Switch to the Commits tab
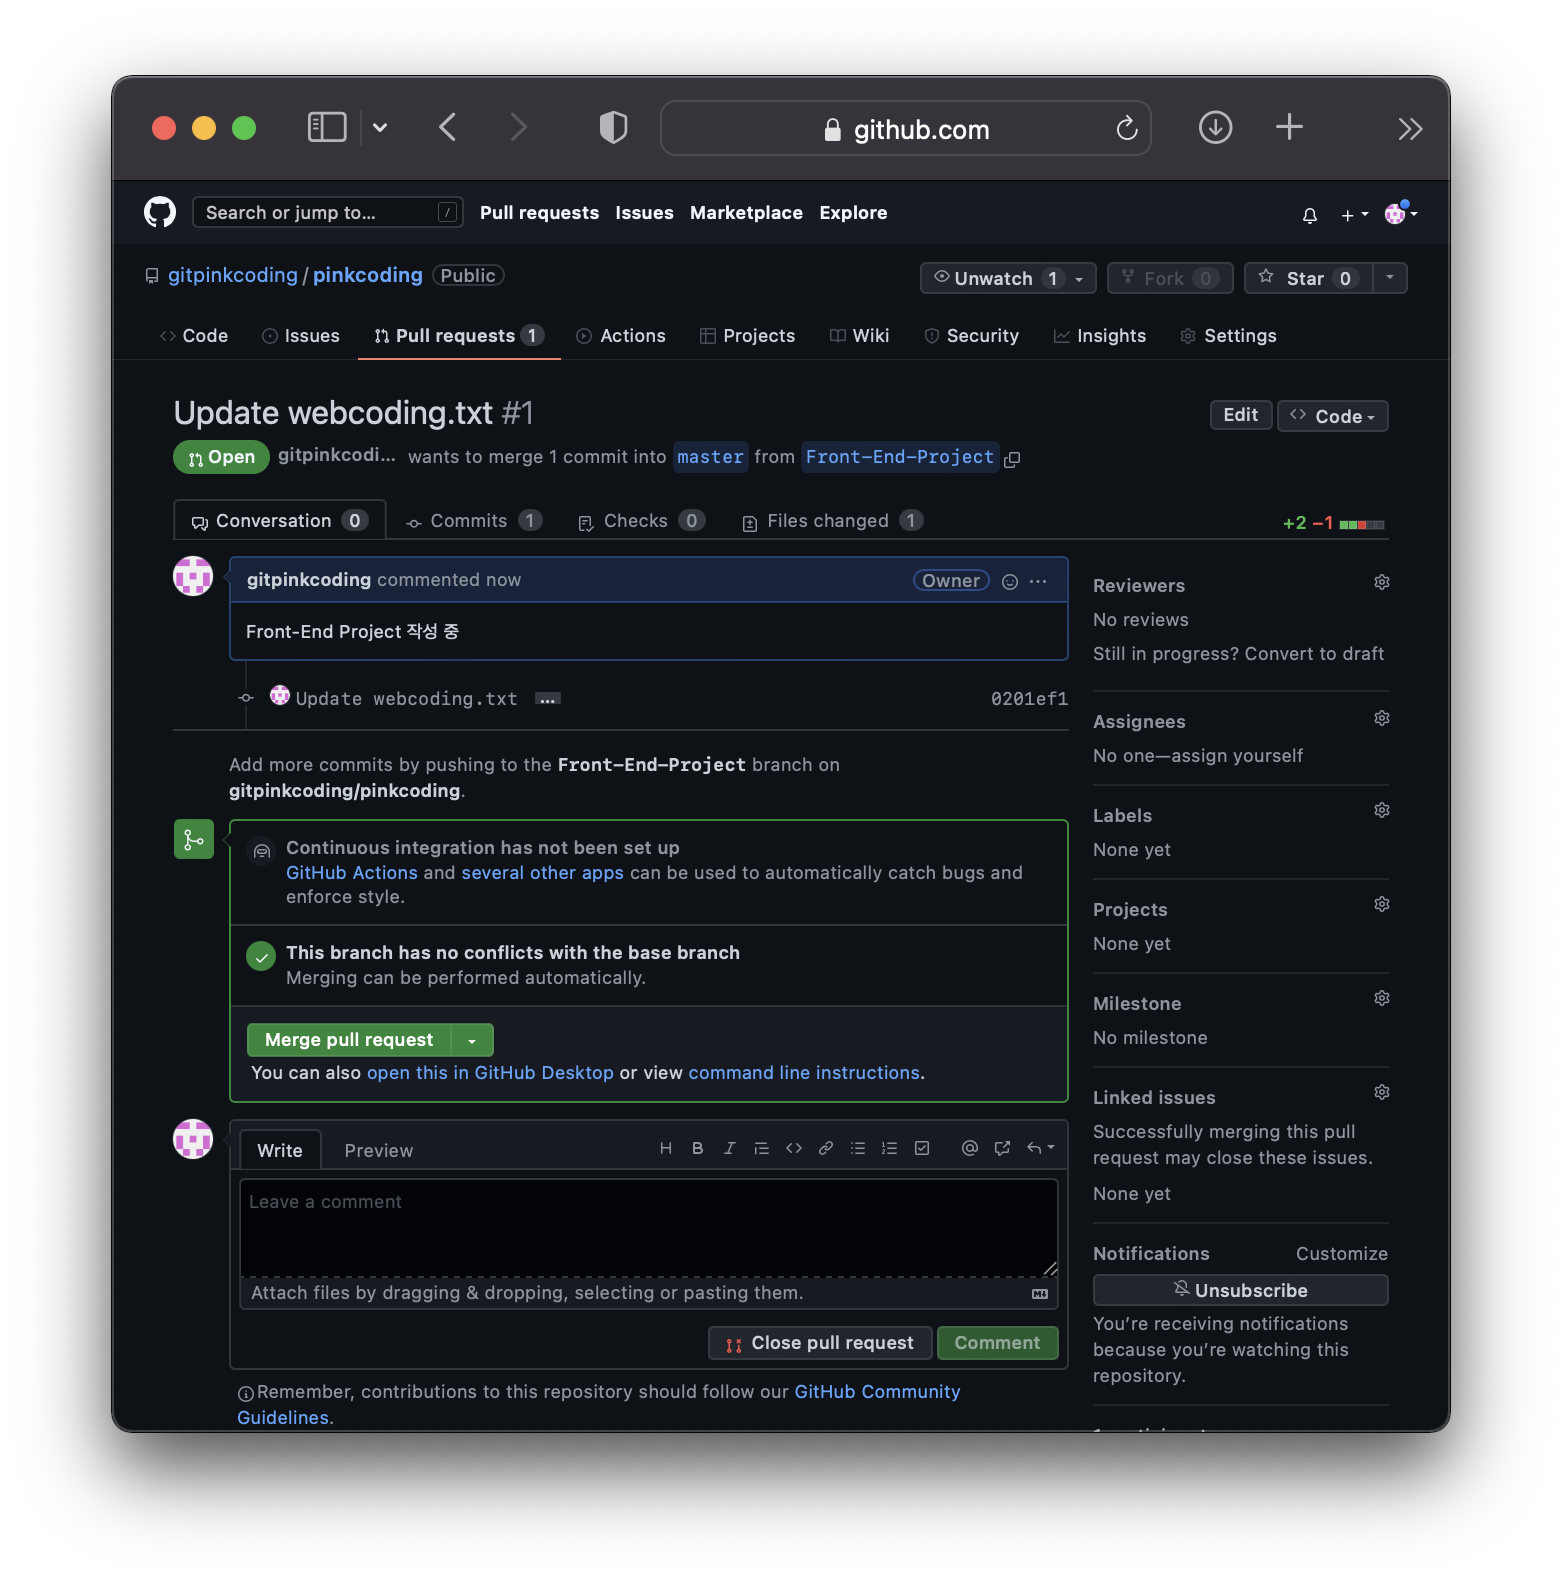This screenshot has height=1580, width=1562. click(474, 521)
